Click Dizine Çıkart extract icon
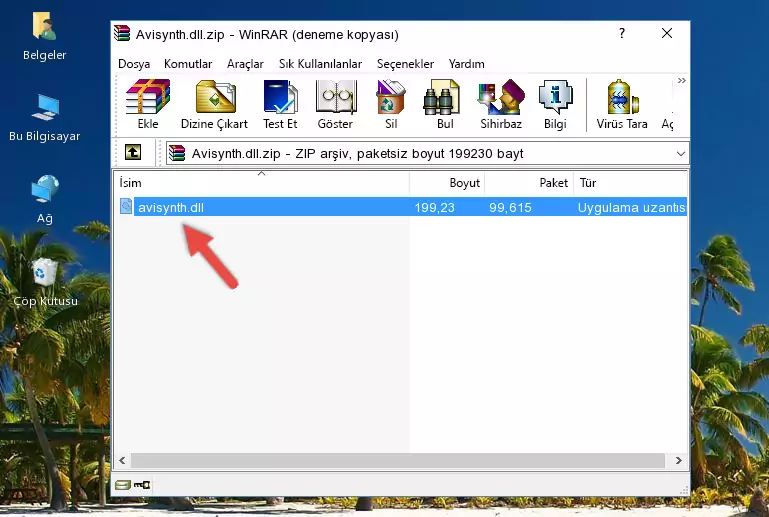This screenshot has height=517, width=769. point(214,104)
